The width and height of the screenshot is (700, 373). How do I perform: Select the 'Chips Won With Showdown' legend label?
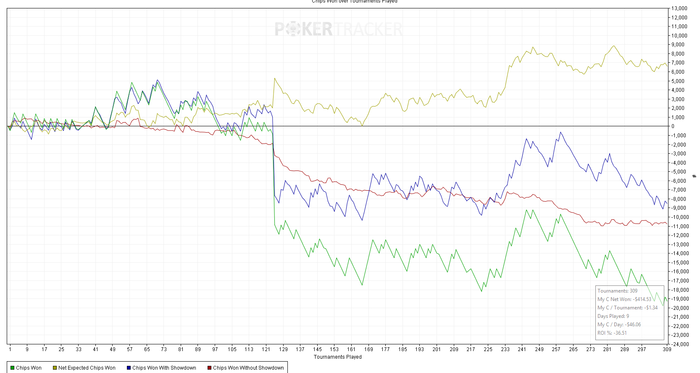click(x=164, y=368)
